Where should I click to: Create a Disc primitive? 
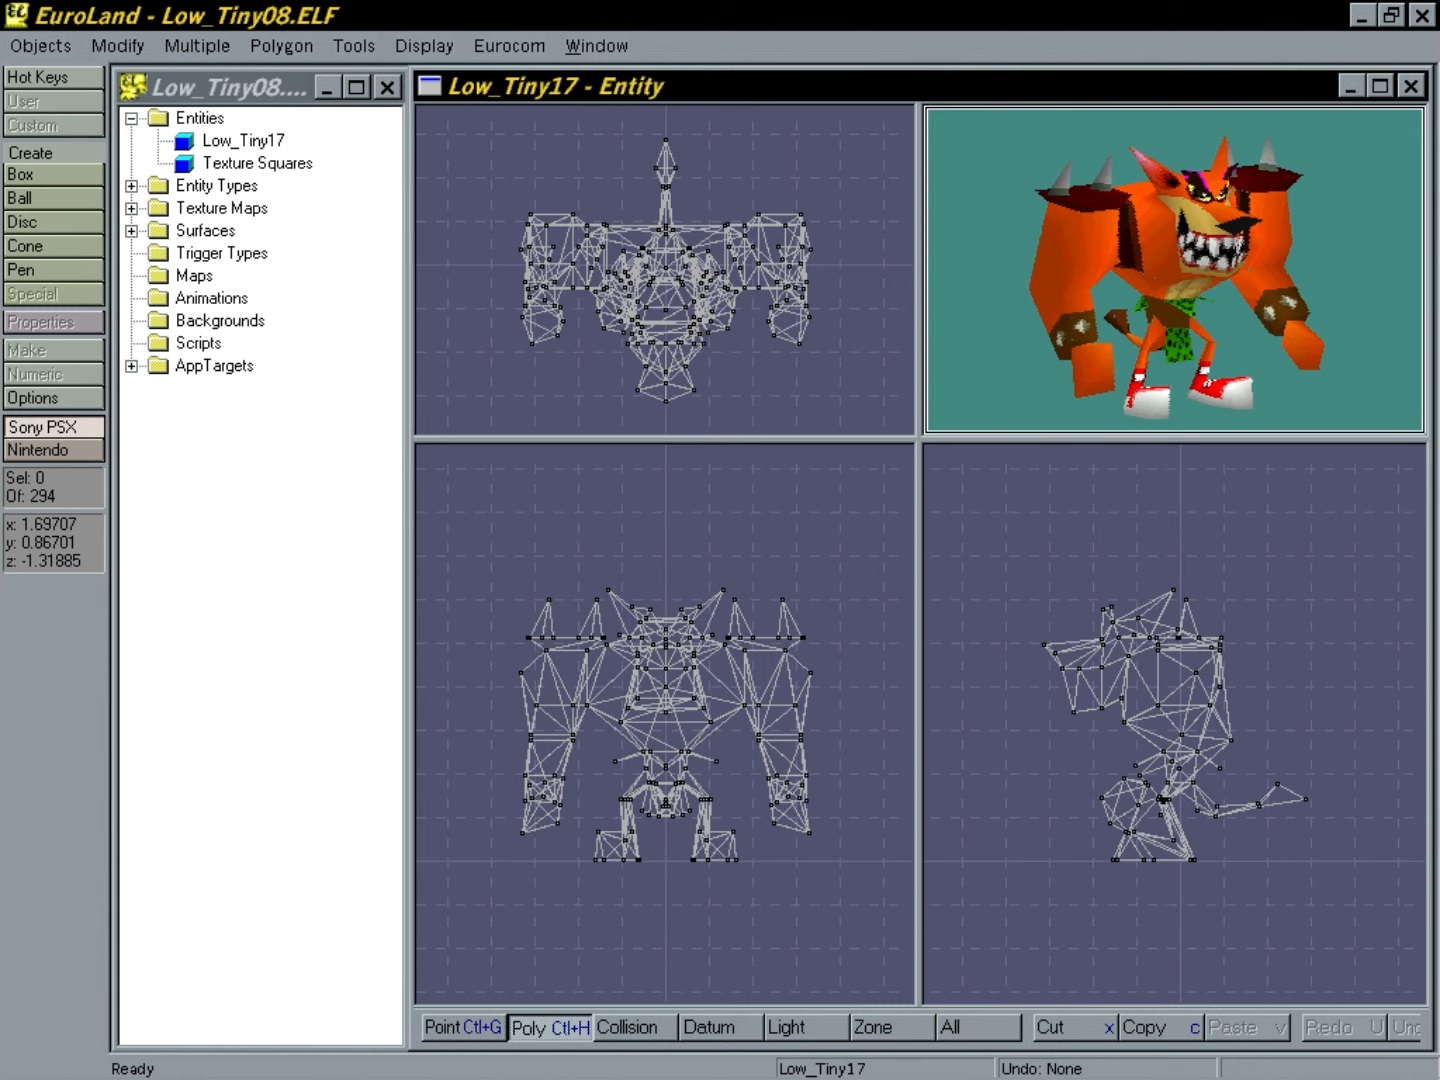(x=54, y=222)
